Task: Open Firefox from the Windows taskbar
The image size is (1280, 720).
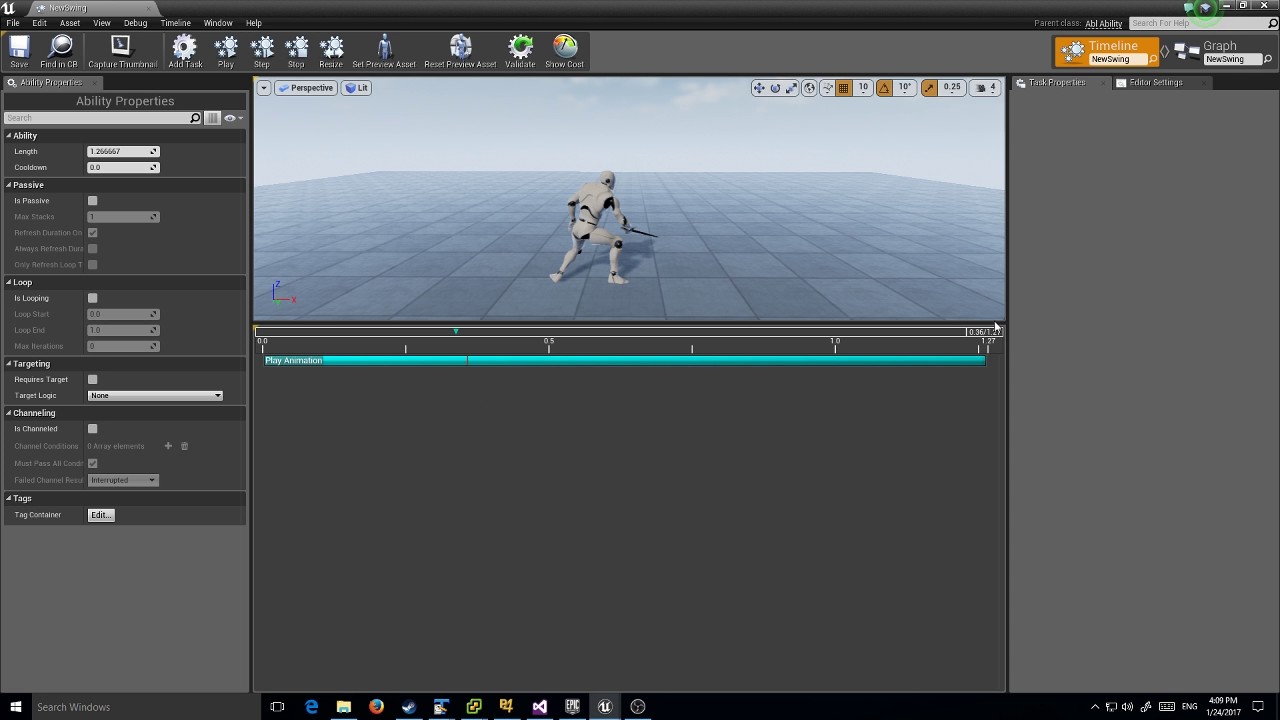Action: point(376,707)
